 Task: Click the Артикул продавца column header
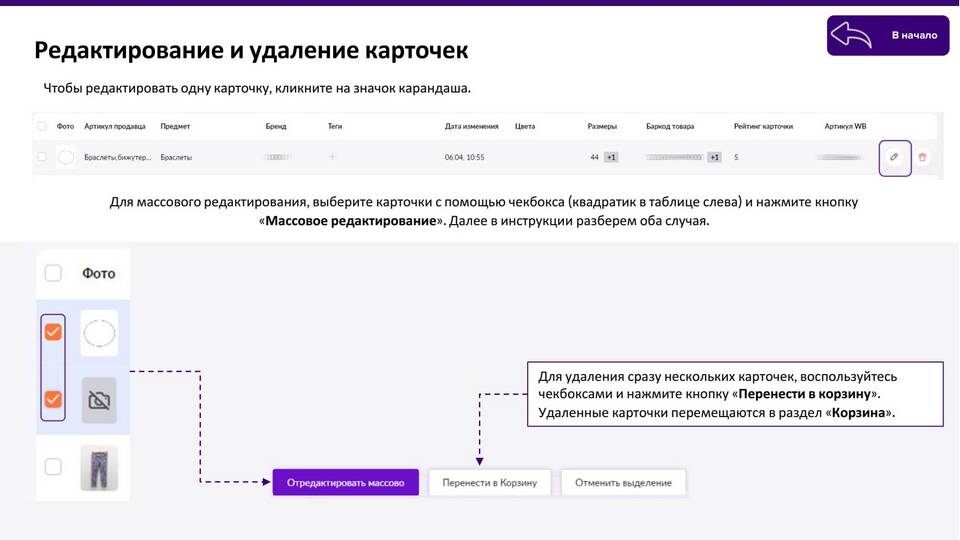[x=115, y=126]
